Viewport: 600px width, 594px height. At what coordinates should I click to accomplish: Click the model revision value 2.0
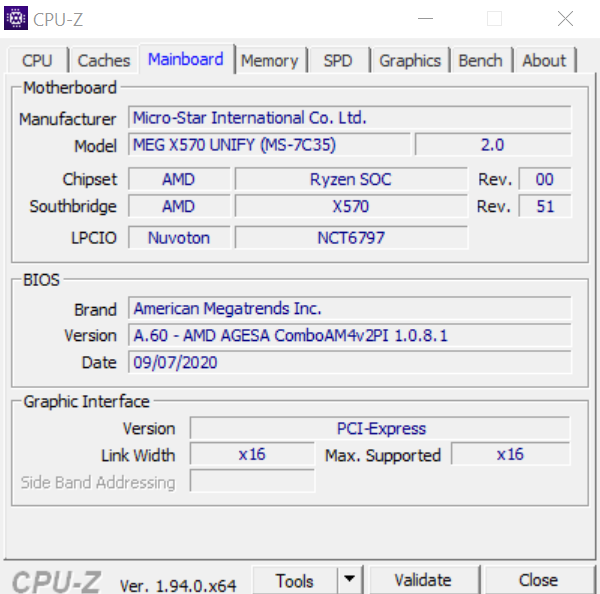[493, 145]
